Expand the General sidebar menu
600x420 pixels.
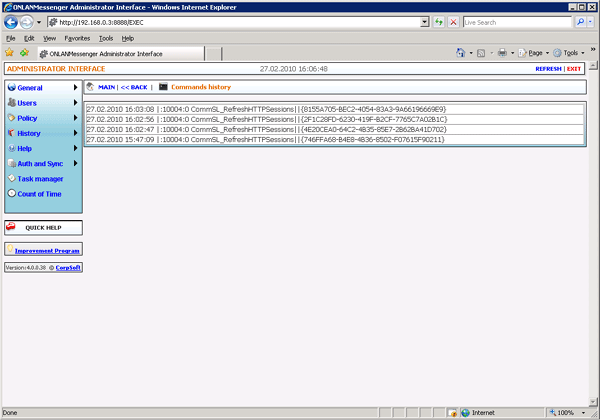(x=40, y=88)
